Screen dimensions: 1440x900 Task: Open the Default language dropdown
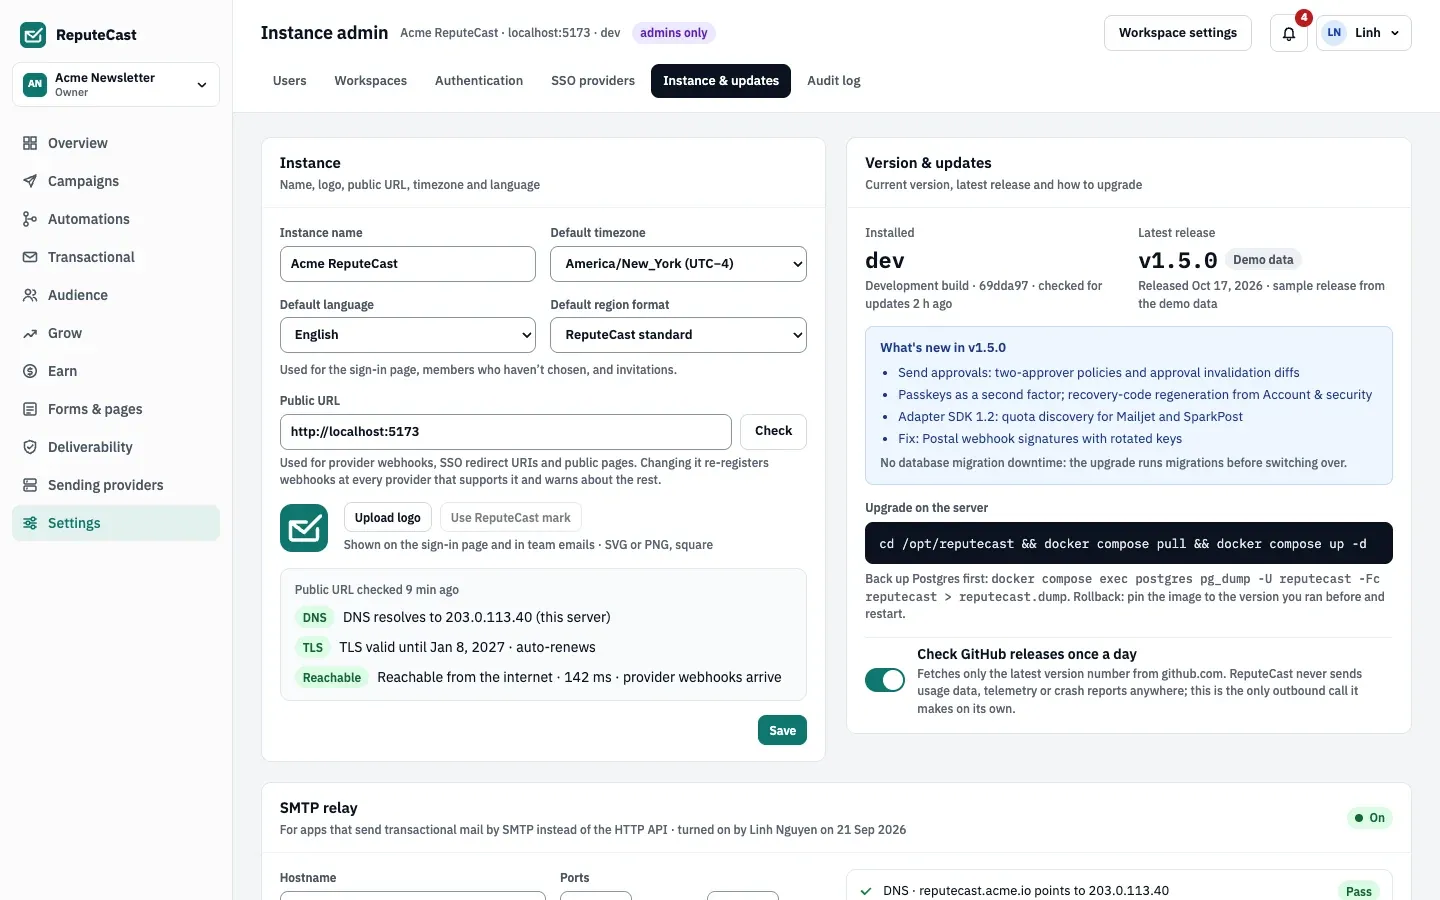[x=408, y=335]
